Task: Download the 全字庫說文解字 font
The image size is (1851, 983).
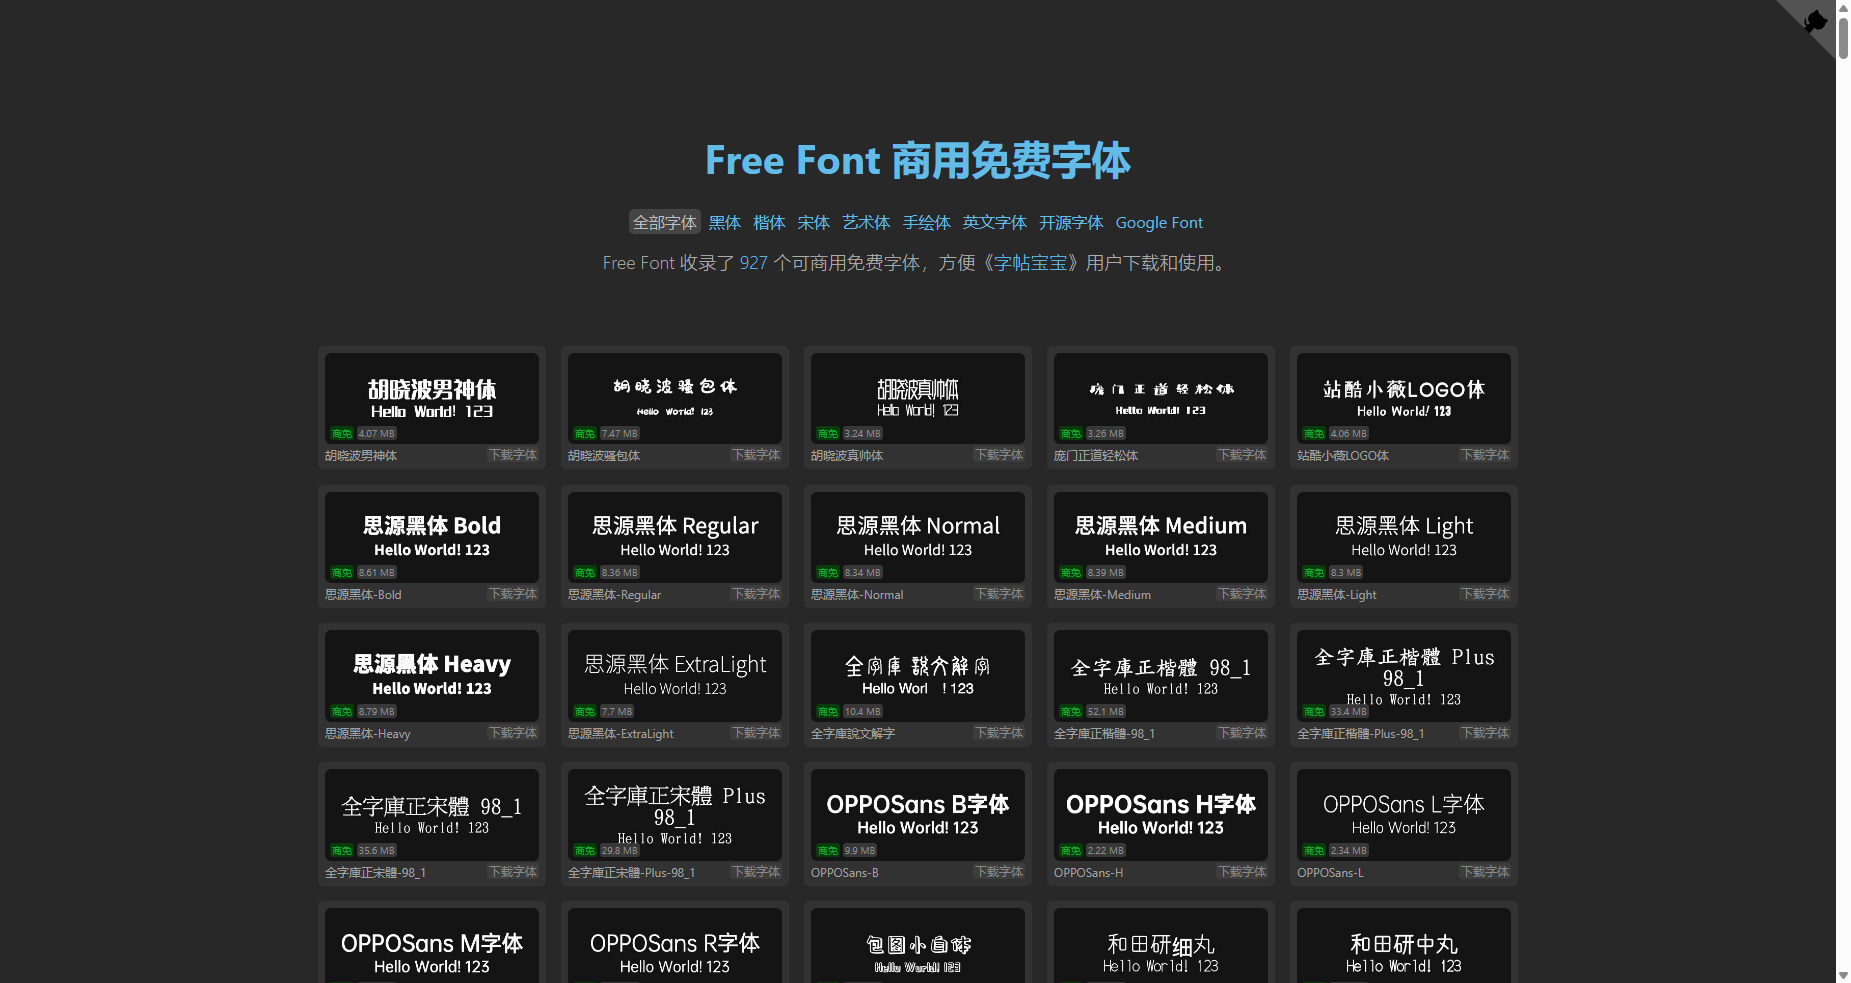Action: [999, 733]
